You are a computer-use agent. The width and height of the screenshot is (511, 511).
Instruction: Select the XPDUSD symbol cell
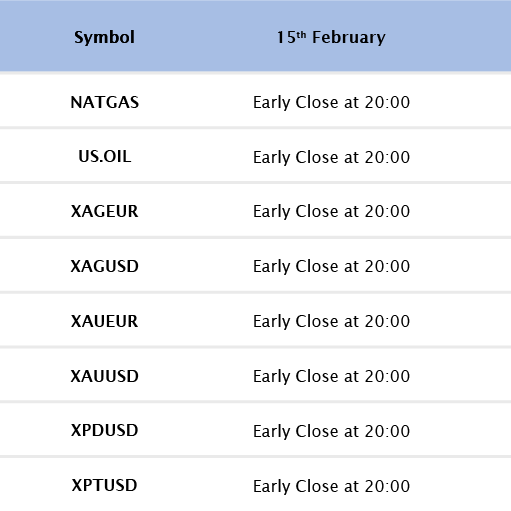coord(105,430)
